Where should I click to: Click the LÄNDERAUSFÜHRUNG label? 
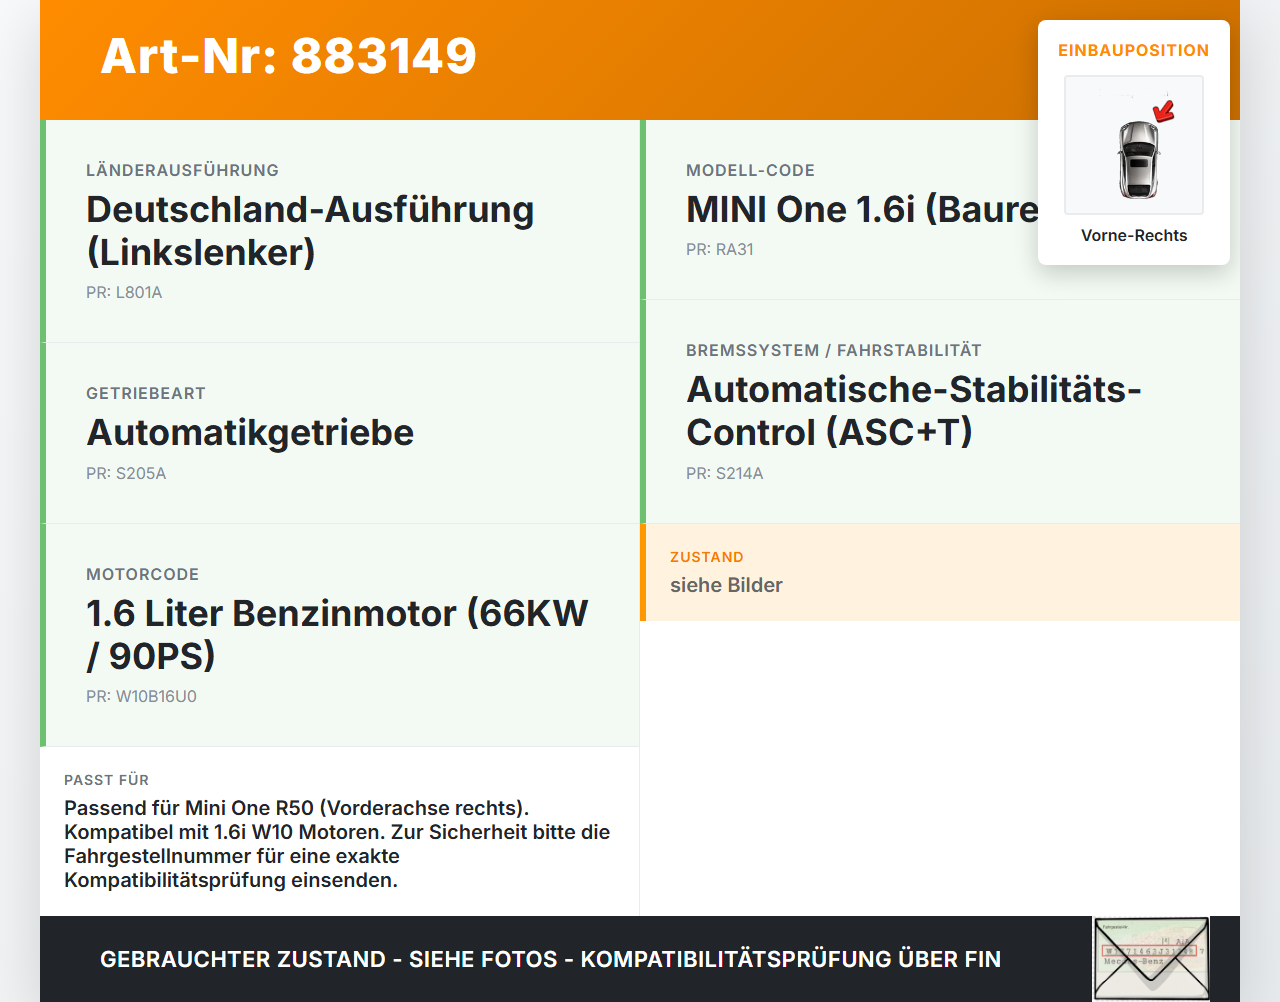pyautogui.click(x=182, y=170)
